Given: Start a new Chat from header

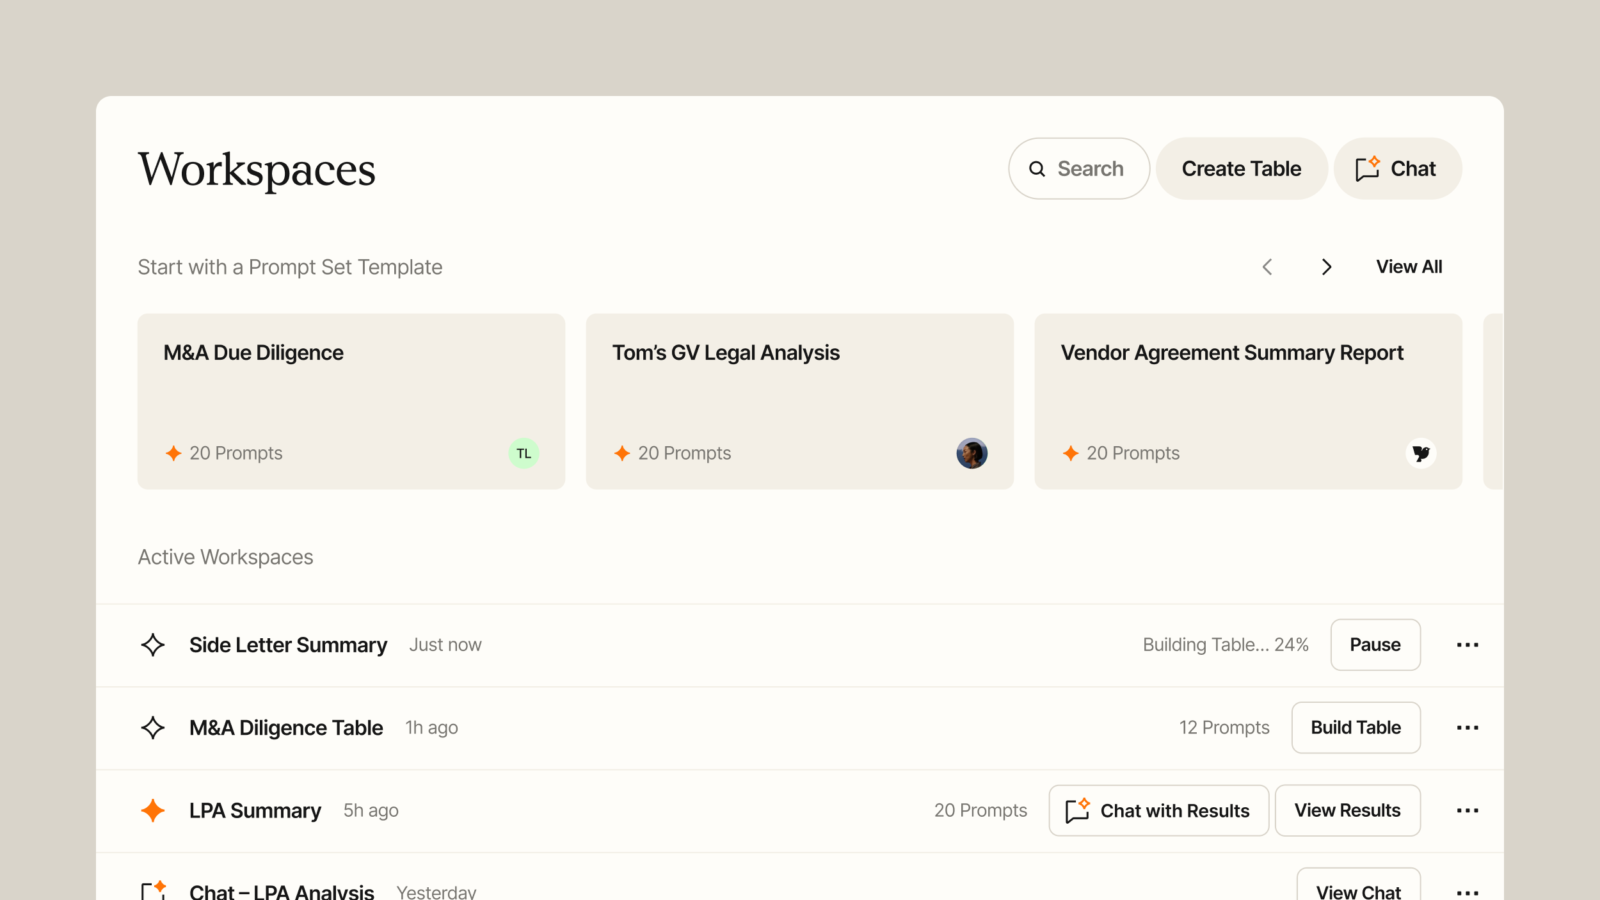Looking at the screenshot, I should tap(1397, 168).
